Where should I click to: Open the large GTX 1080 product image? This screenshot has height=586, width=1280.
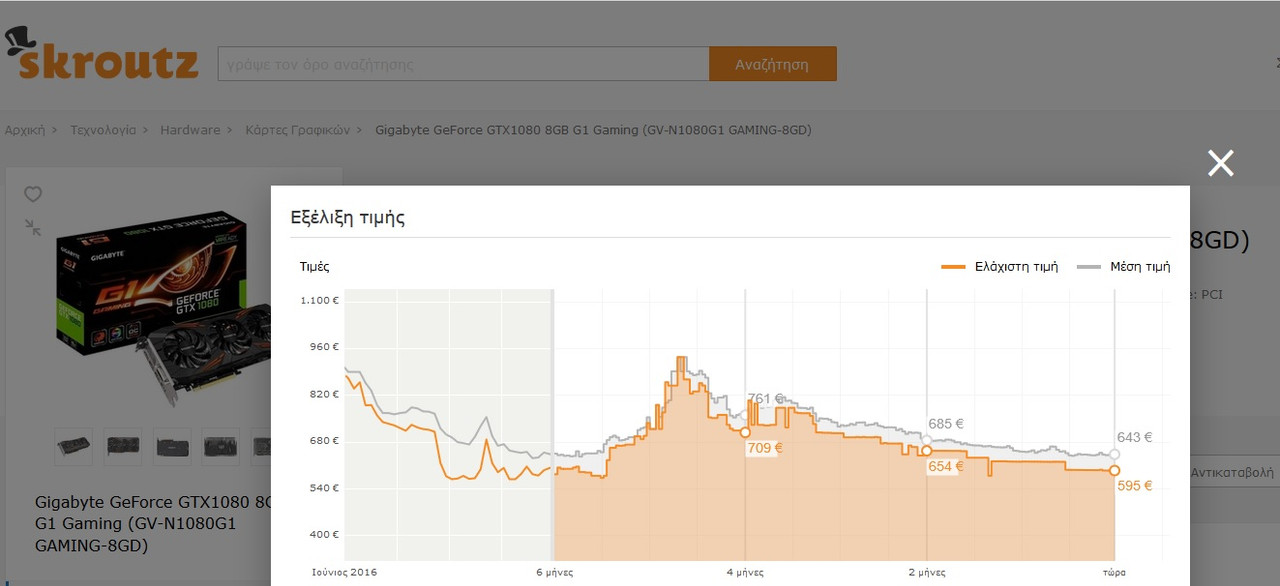coord(164,307)
